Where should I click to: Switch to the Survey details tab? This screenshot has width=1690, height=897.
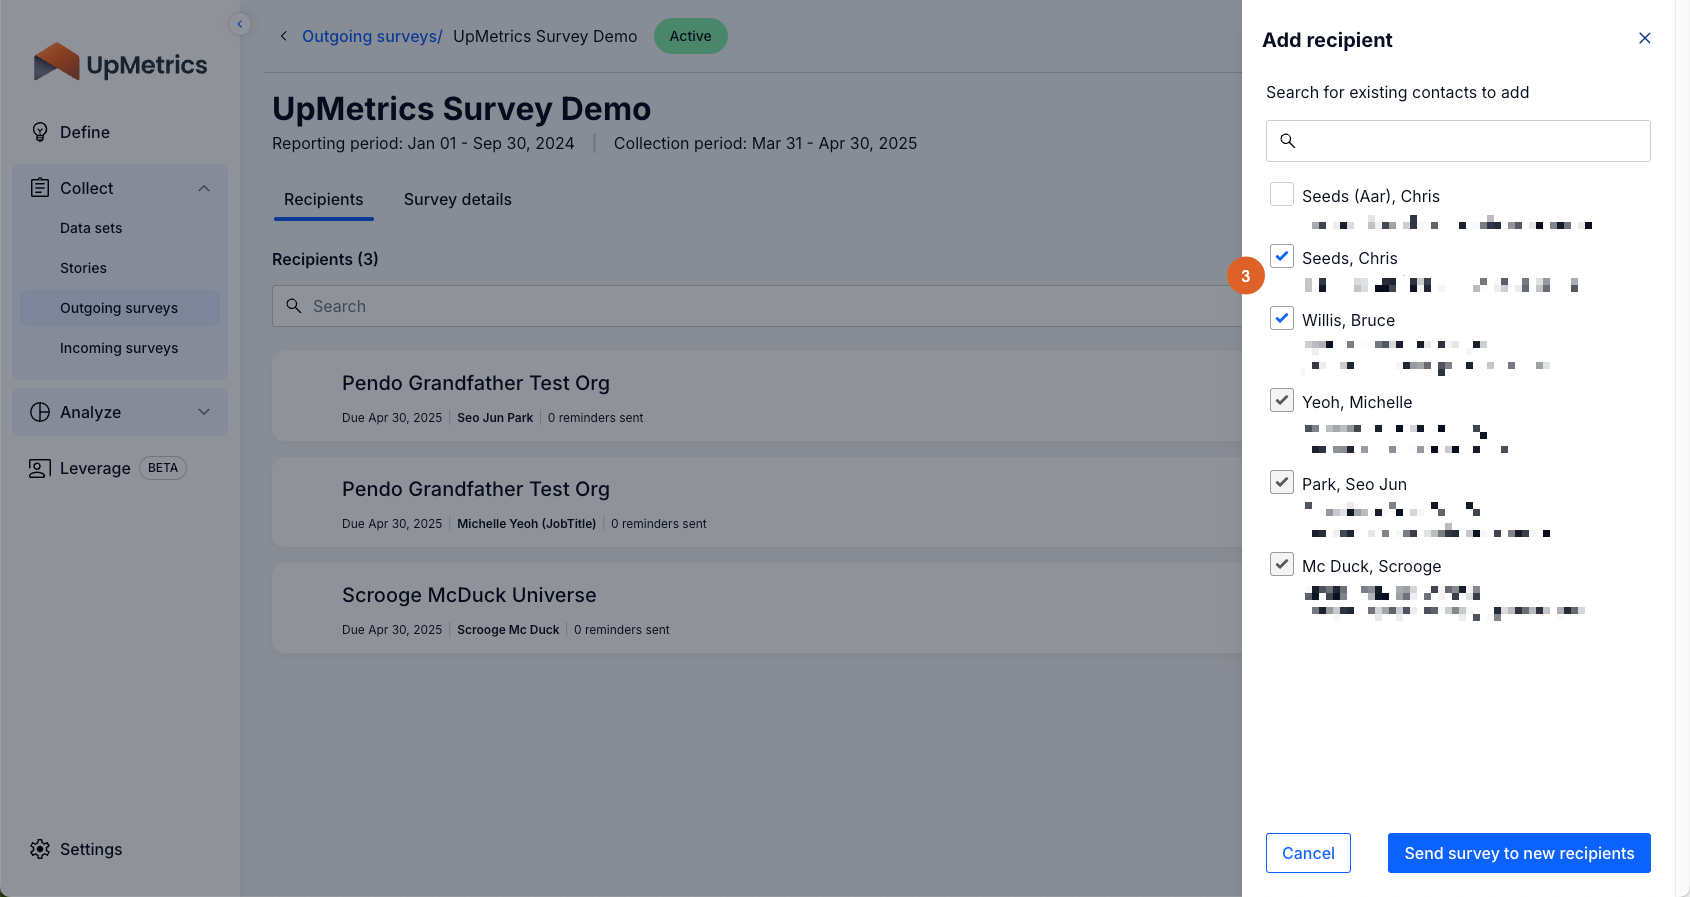coord(457,199)
